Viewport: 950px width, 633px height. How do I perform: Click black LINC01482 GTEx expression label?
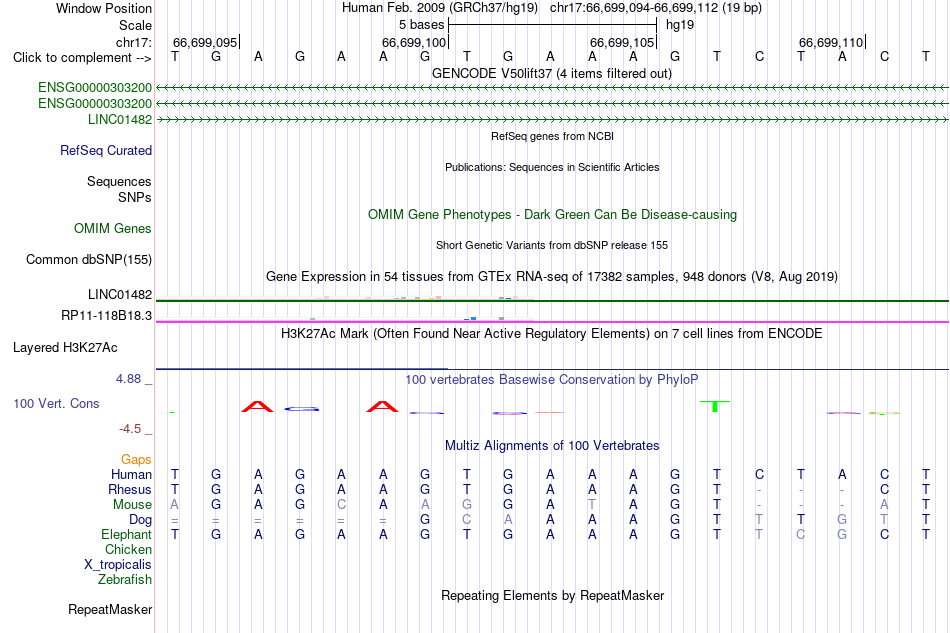[x=120, y=294]
